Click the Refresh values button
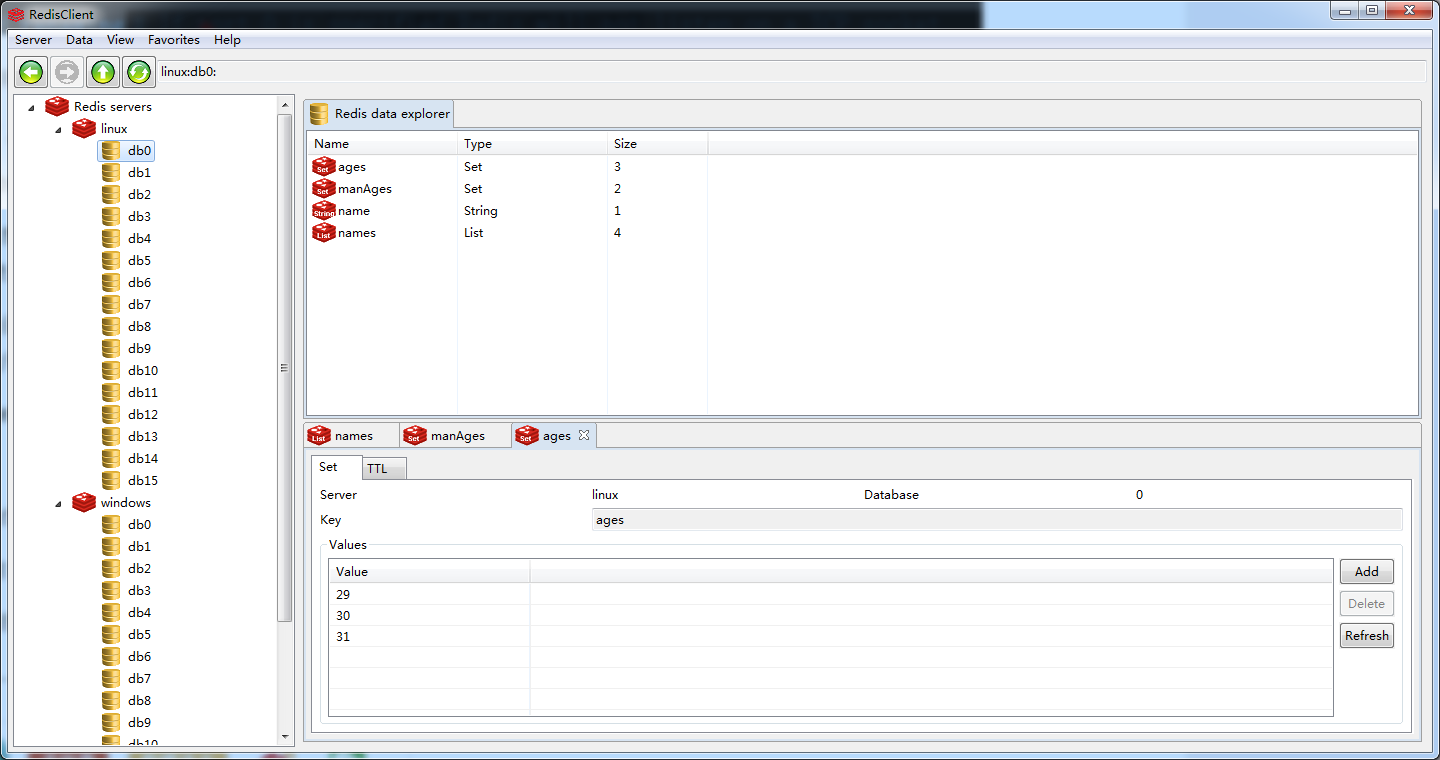Image resolution: width=1440 pixels, height=760 pixels. (x=1366, y=636)
